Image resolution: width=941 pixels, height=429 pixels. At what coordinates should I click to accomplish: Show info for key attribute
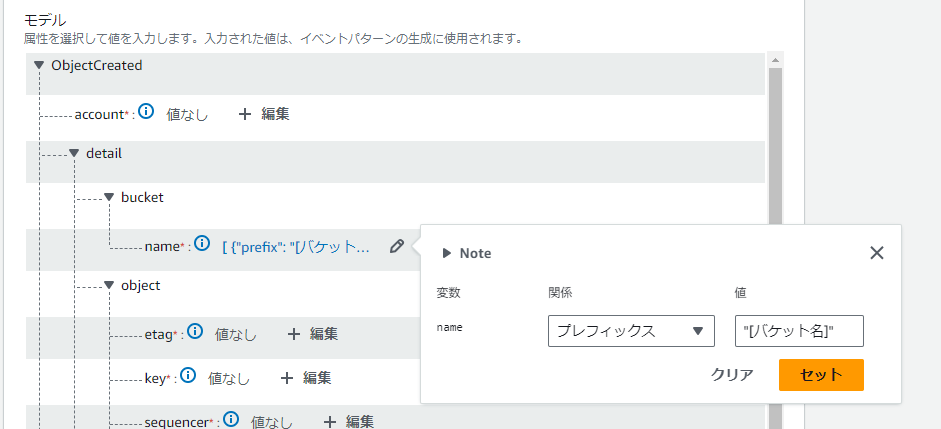click(x=188, y=376)
